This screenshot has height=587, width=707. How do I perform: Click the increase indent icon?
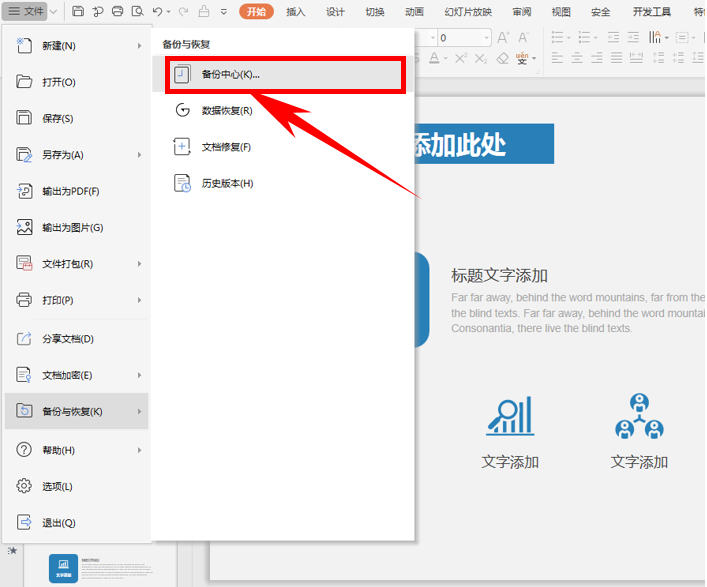[x=633, y=37]
